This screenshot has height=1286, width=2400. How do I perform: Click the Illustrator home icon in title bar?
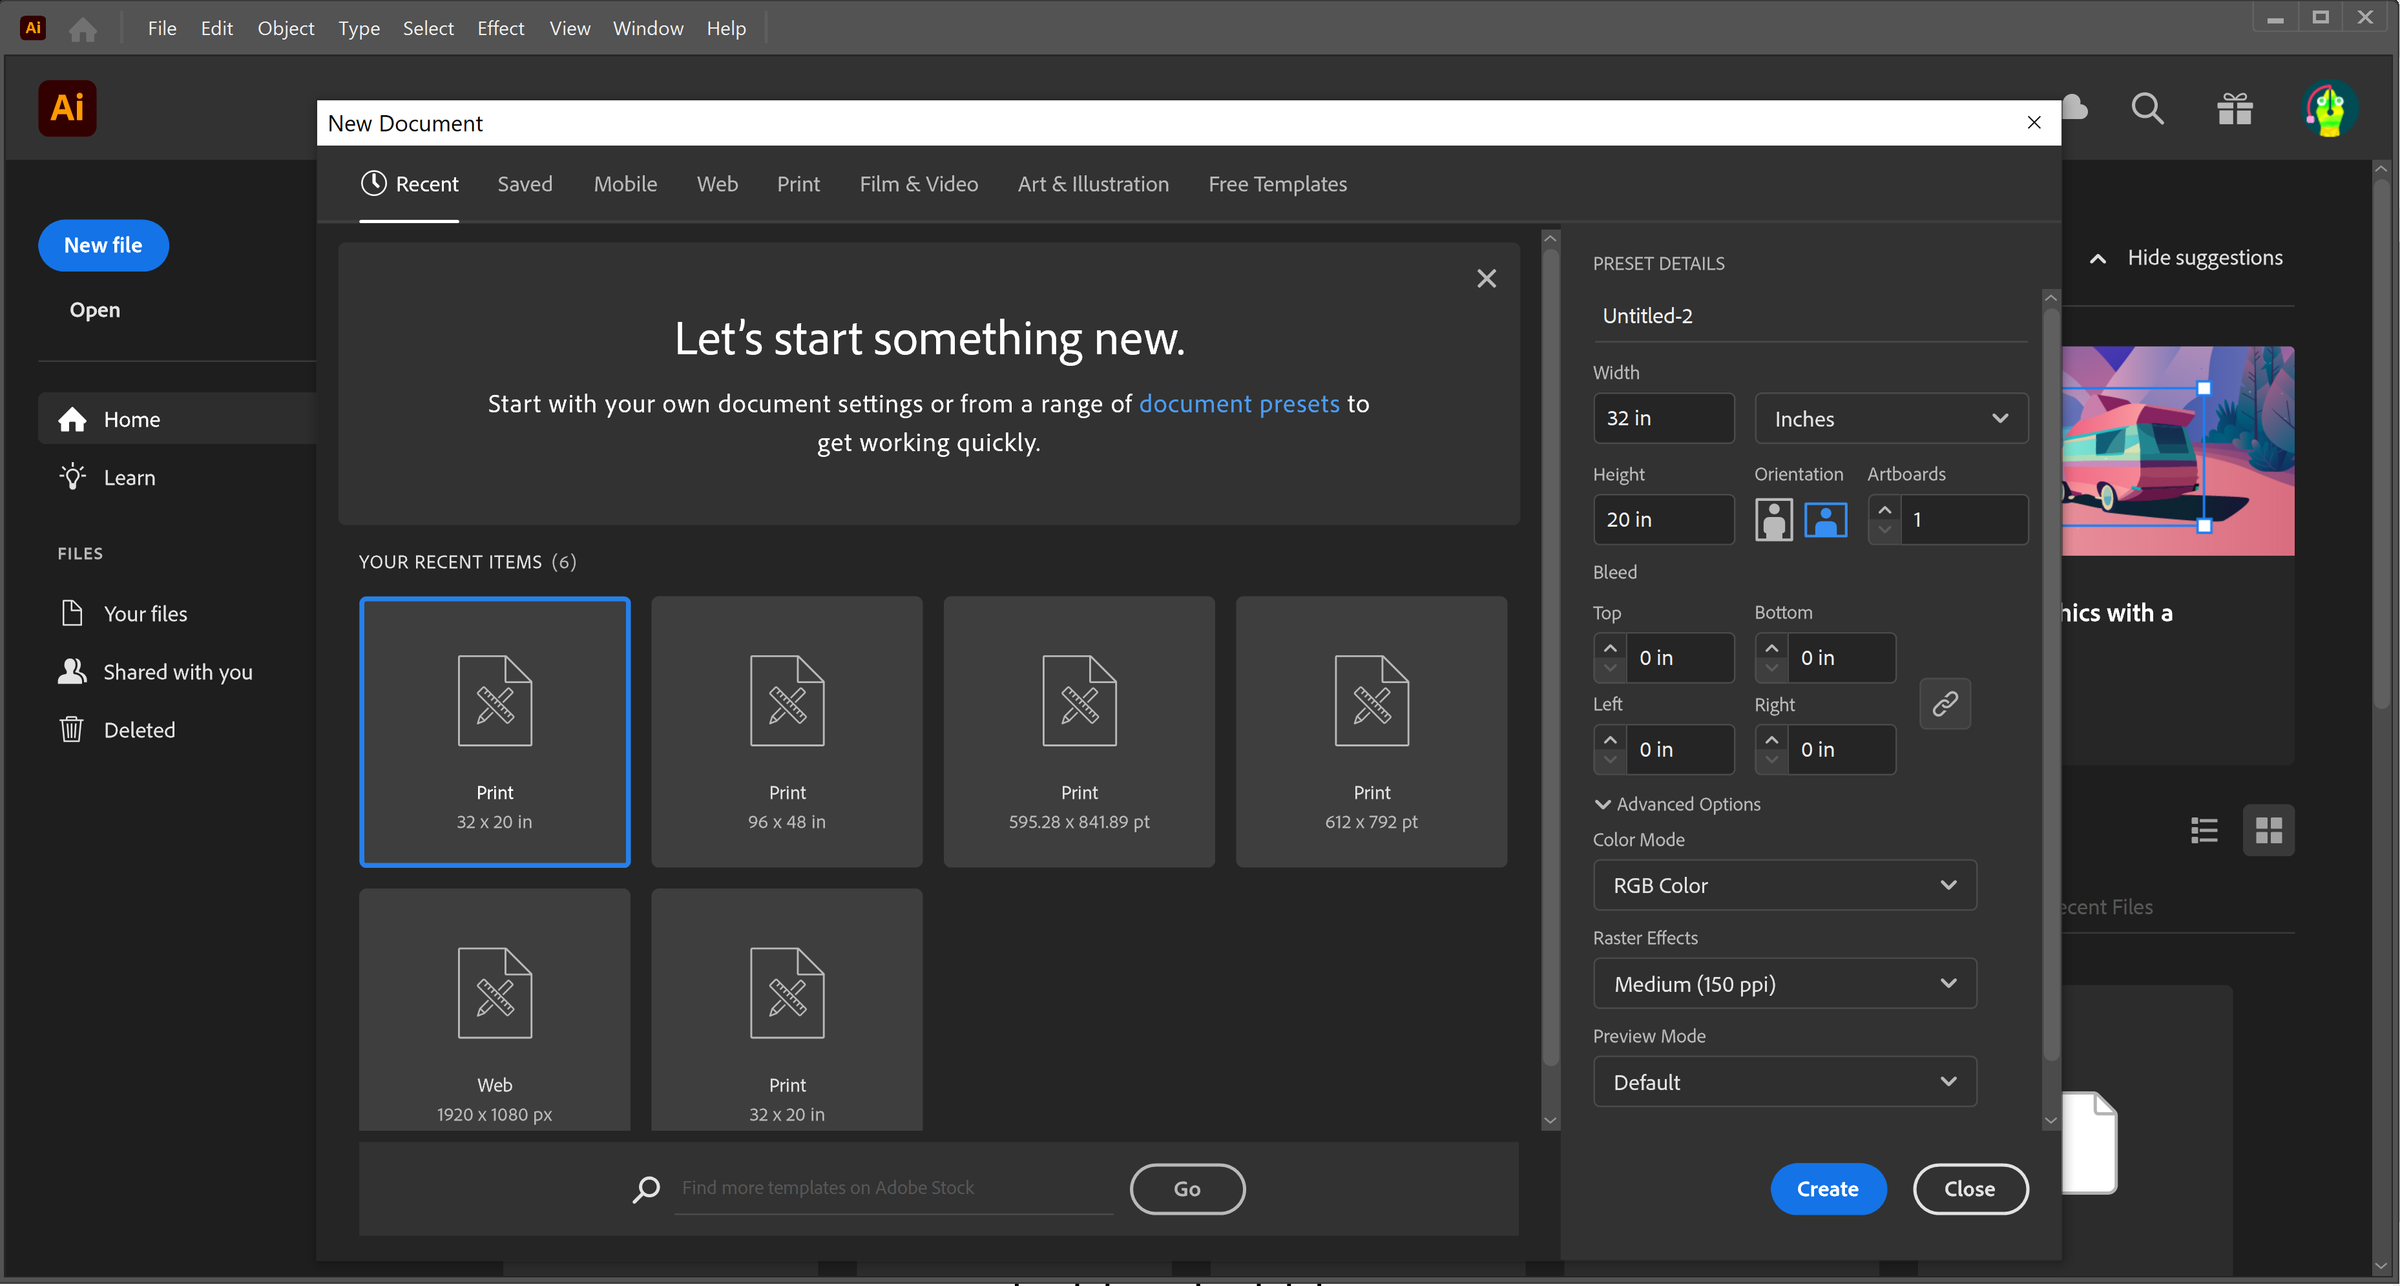point(83,29)
